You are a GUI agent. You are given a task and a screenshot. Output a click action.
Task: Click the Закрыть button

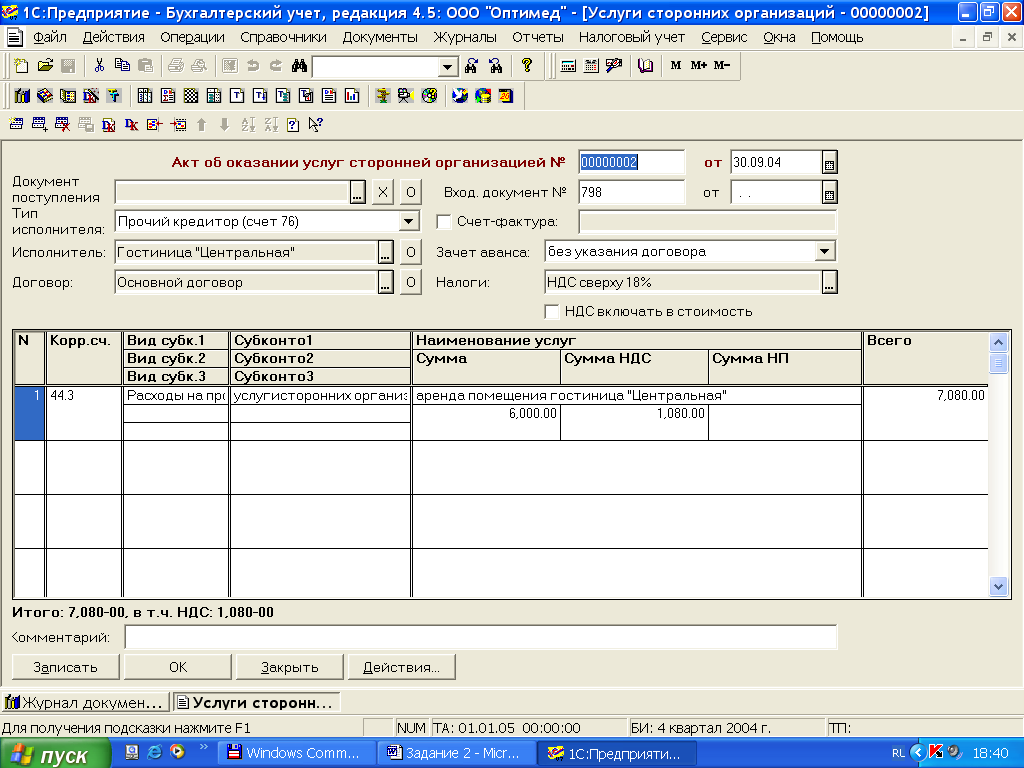[x=289, y=667]
